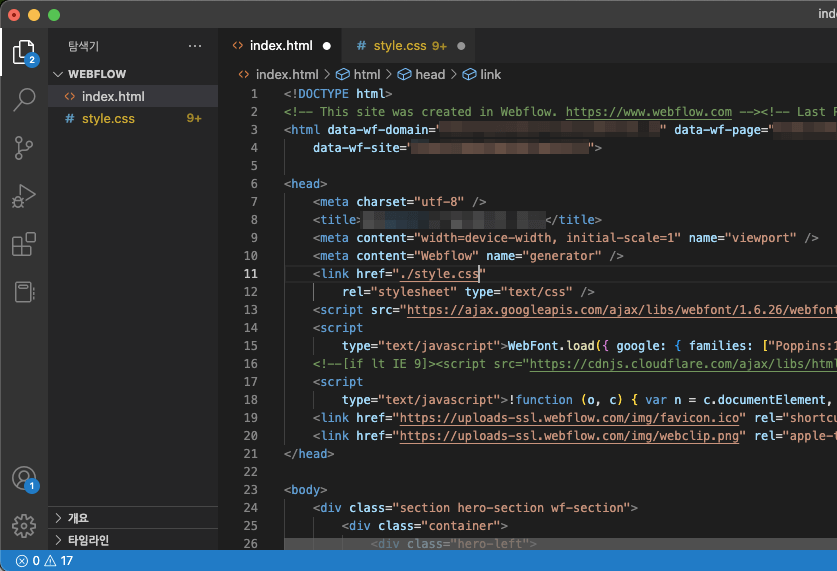Click the 9+ badge next to style.css in tree

tap(194, 118)
